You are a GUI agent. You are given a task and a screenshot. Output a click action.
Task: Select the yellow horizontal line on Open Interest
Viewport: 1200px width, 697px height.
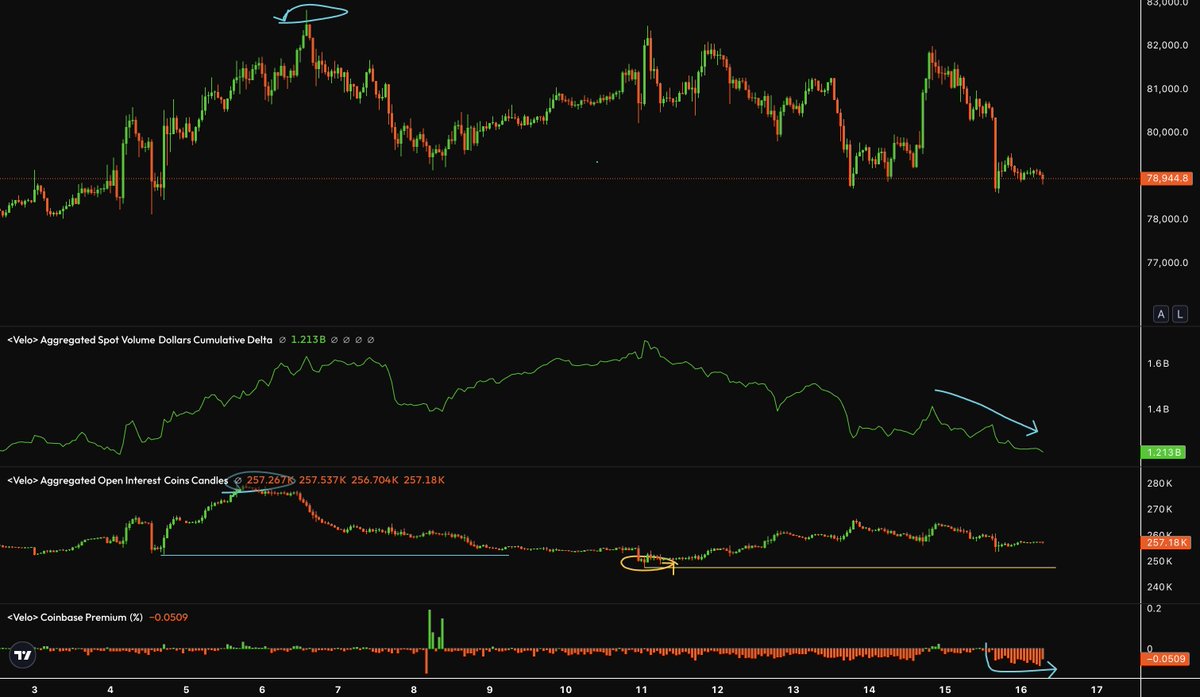click(866, 568)
